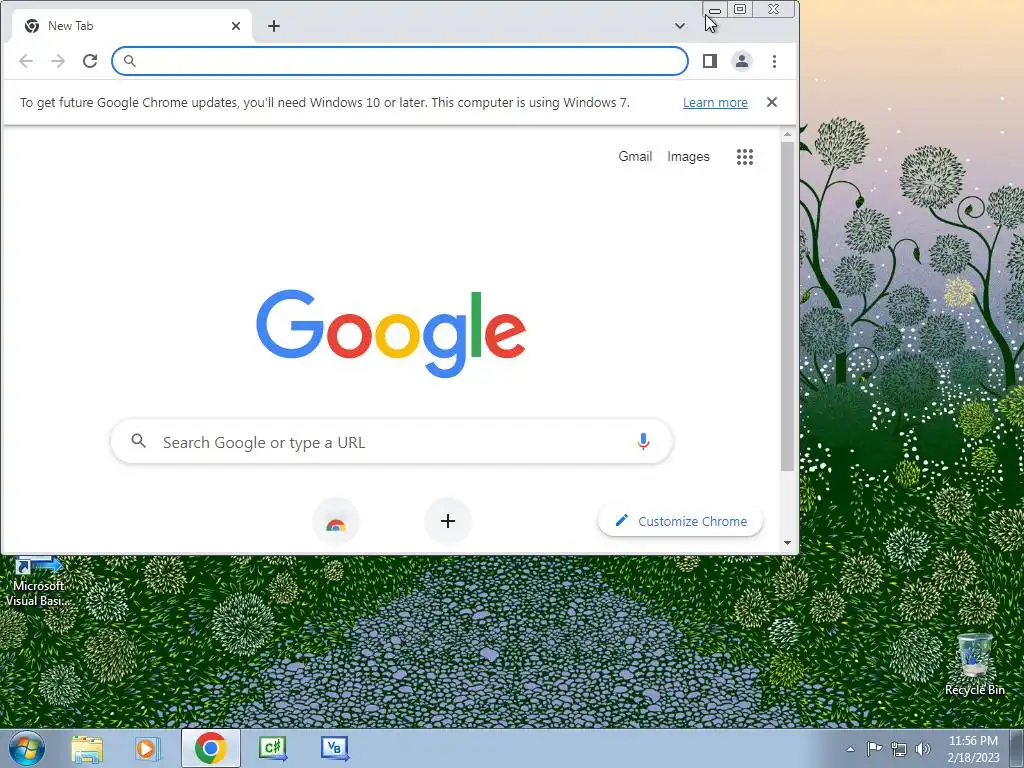Start voice search with microphone icon

point(643,442)
